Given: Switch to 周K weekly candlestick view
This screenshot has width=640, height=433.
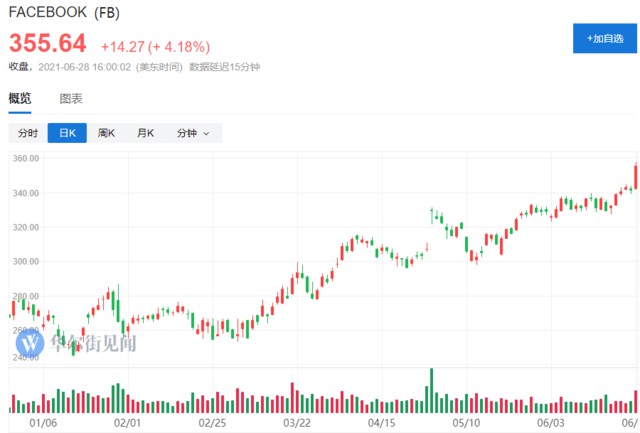Looking at the screenshot, I should (106, 133).
